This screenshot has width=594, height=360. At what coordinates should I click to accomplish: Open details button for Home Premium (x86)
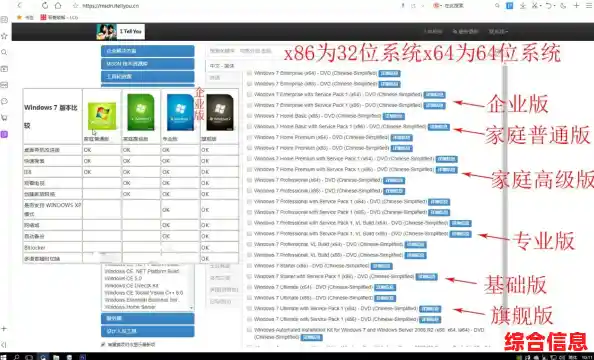click(x=402, y=148)
